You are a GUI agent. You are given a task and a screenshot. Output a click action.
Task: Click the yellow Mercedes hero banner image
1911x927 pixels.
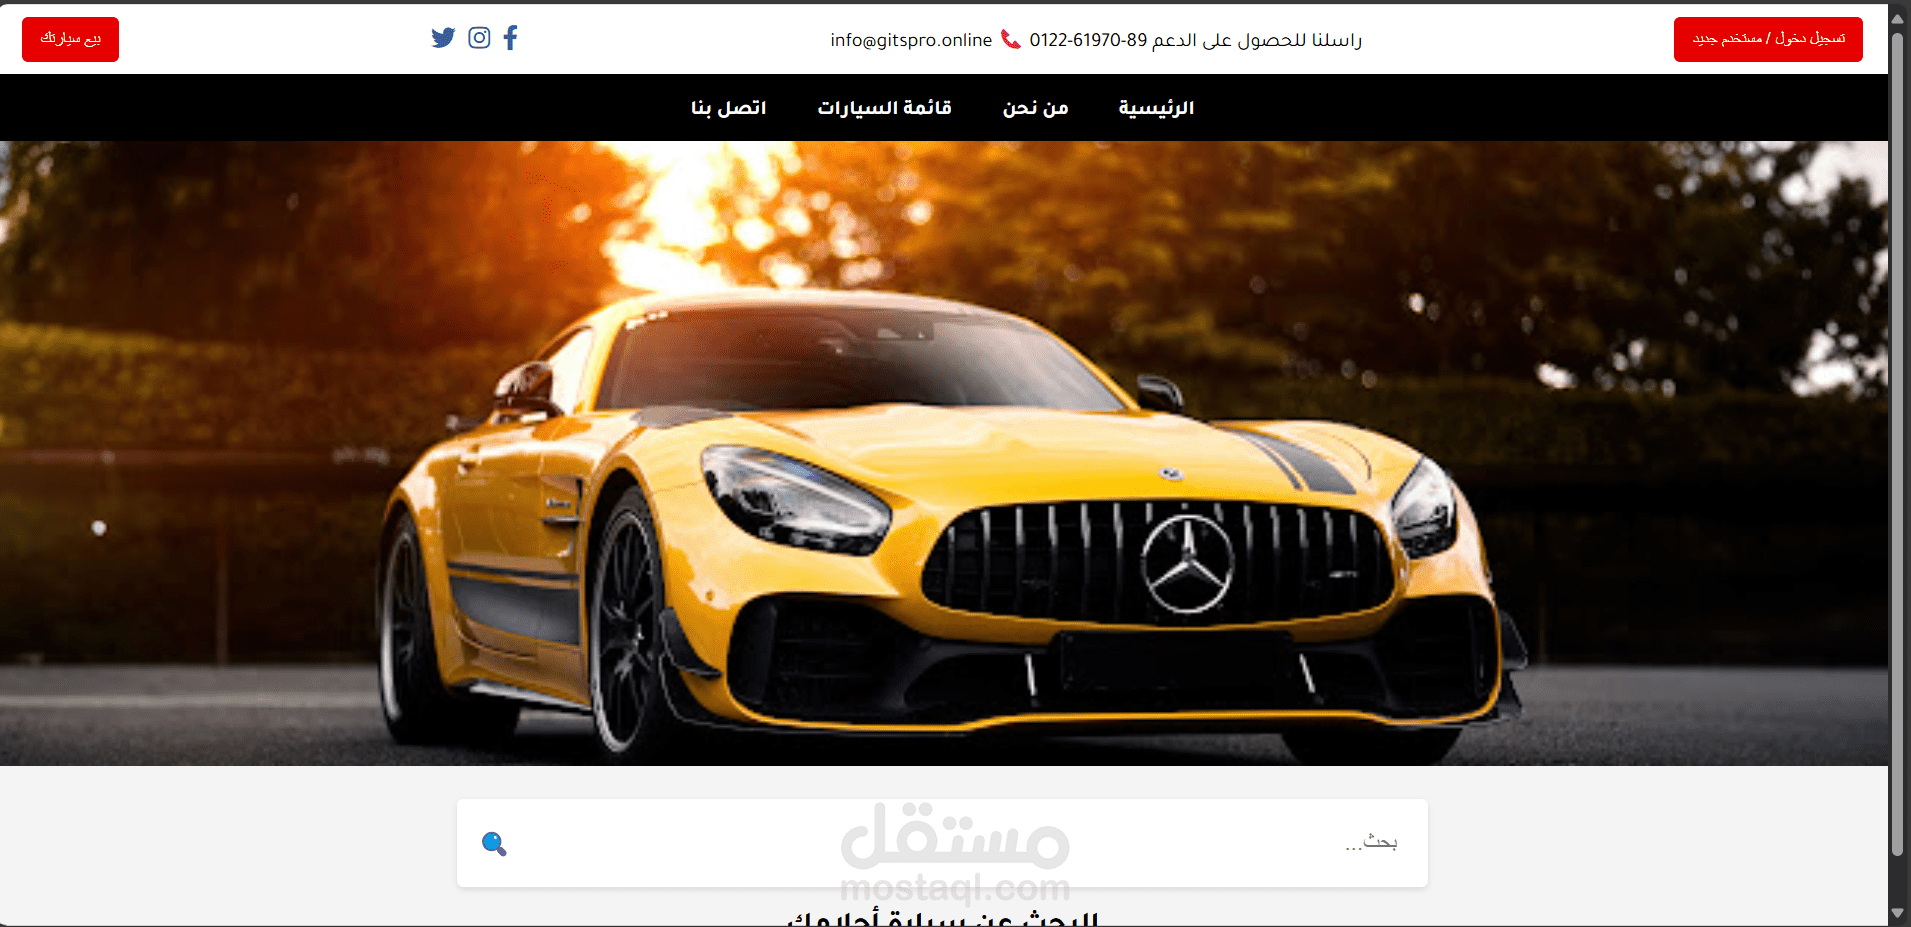tap(944, 453)
